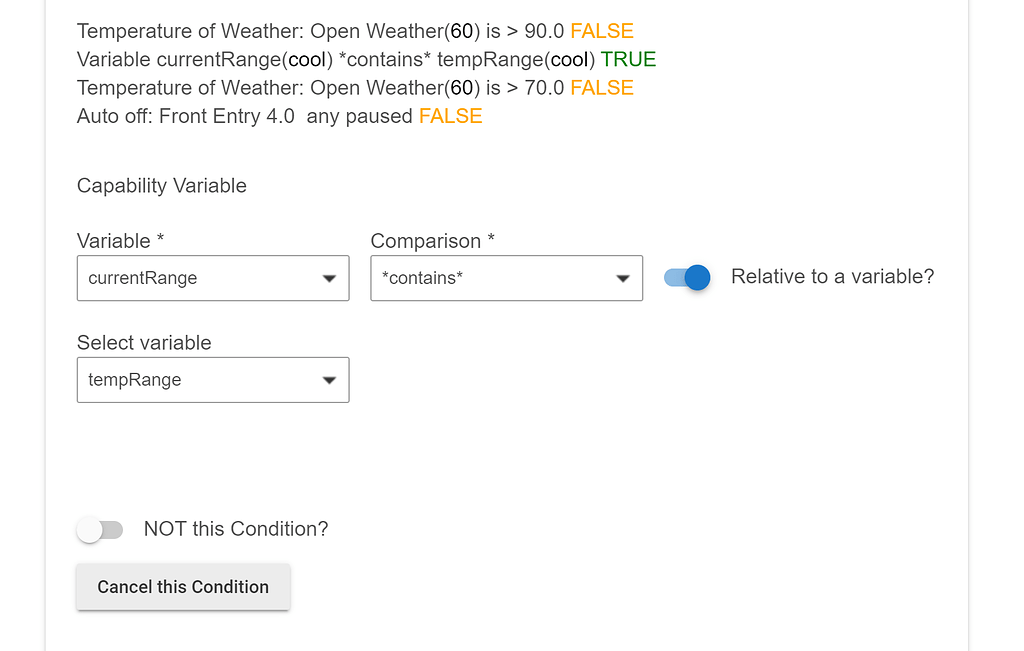
Task: Click inside the tempRange input field
Action: tap(180, 381)
